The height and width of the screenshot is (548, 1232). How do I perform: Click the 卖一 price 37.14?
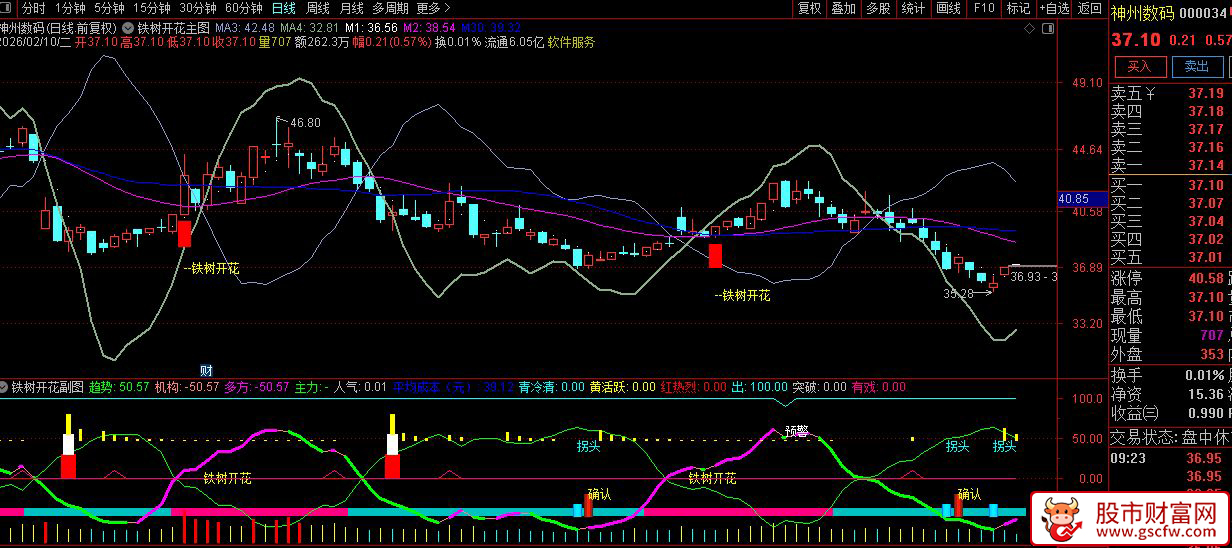[x=1206, y=165]
